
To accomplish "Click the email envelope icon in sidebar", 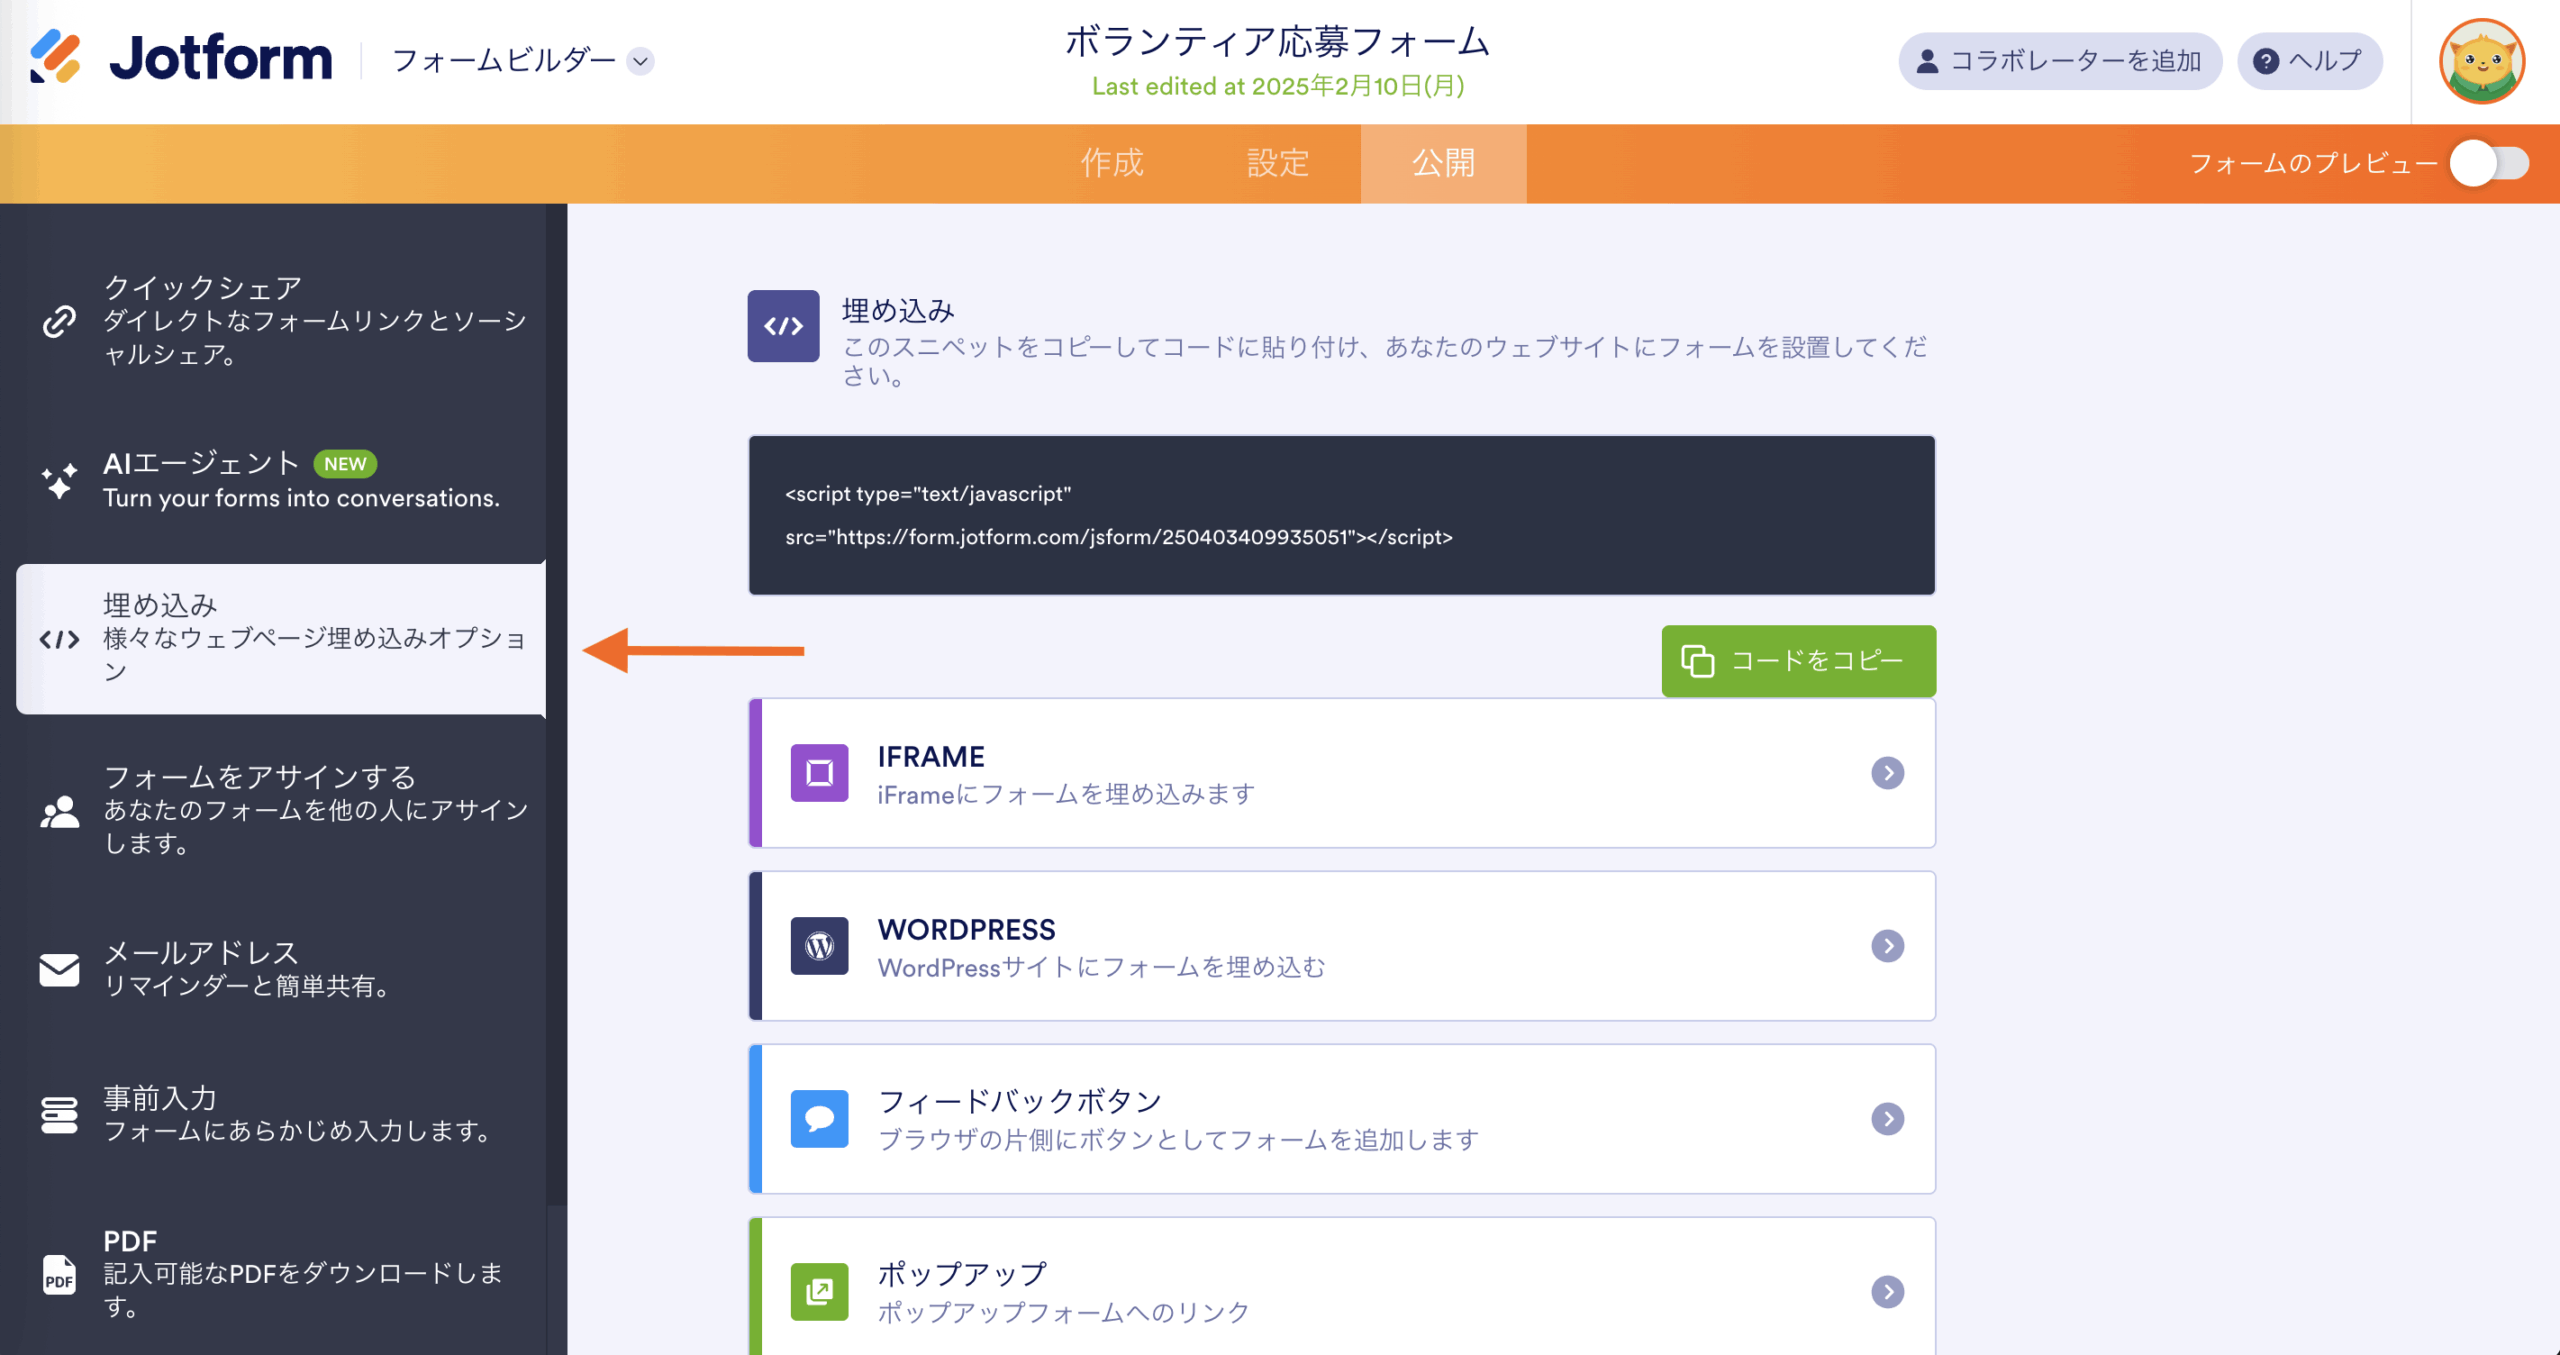I will point(59,969).
